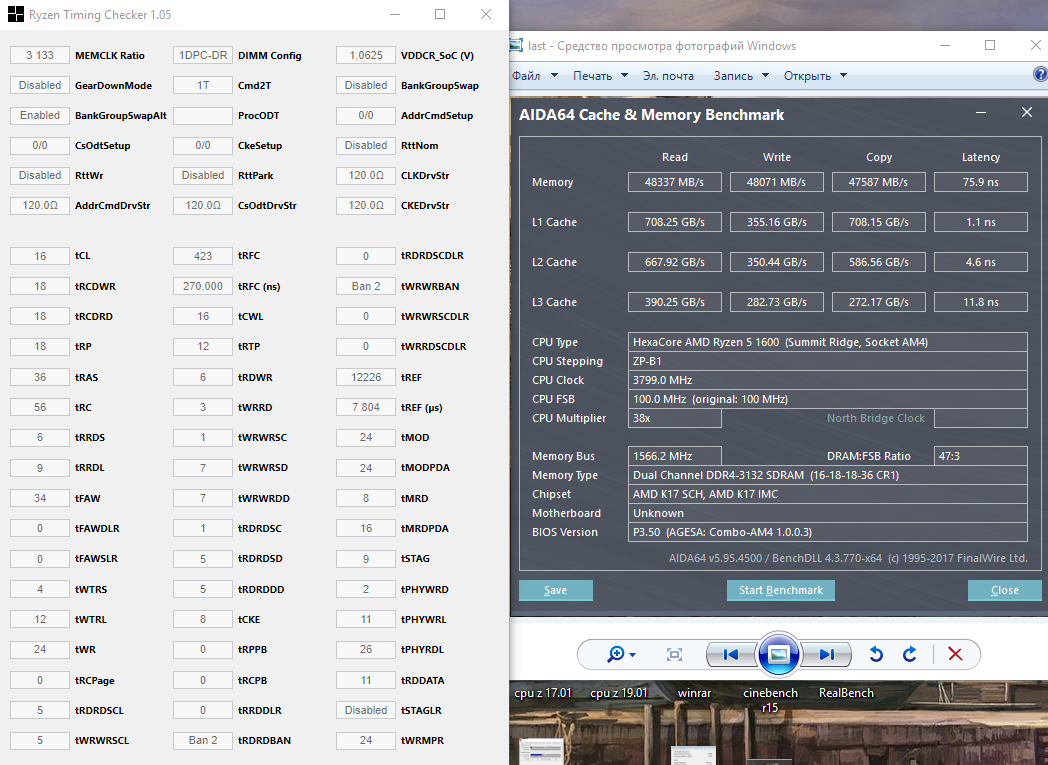
Task: Click the CPU Type field in AIDA64
Action: [827, 342]
